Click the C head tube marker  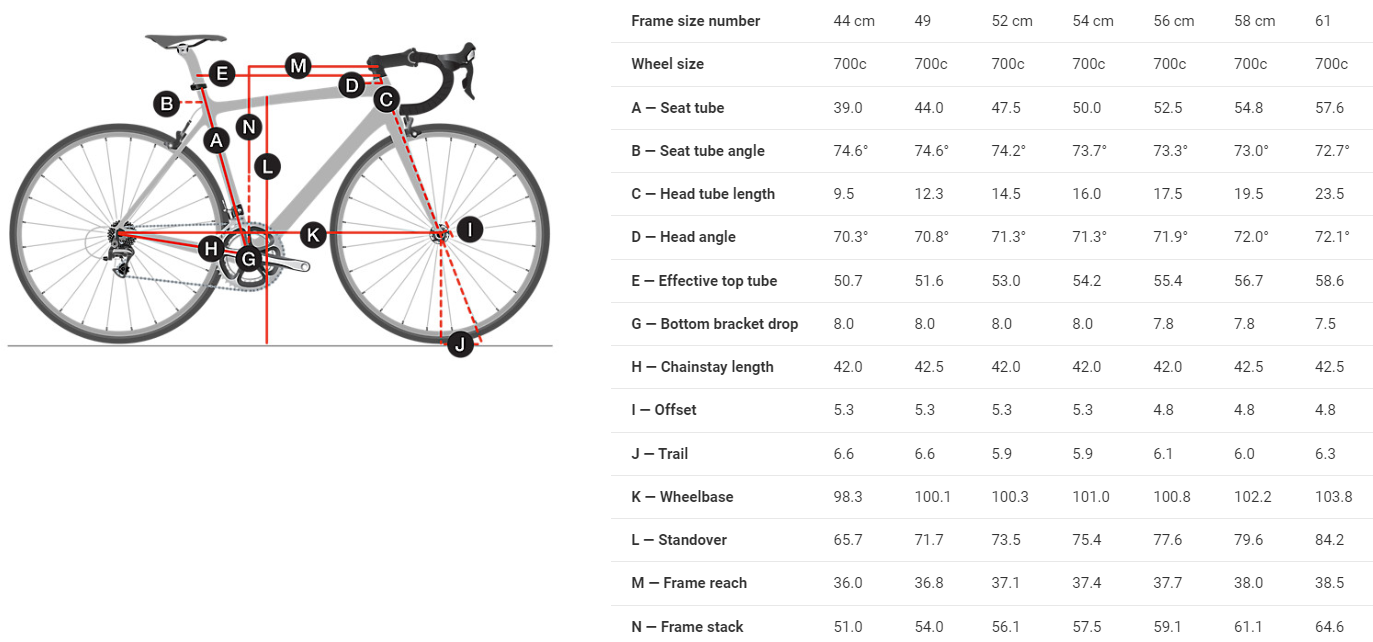(386, 99)
